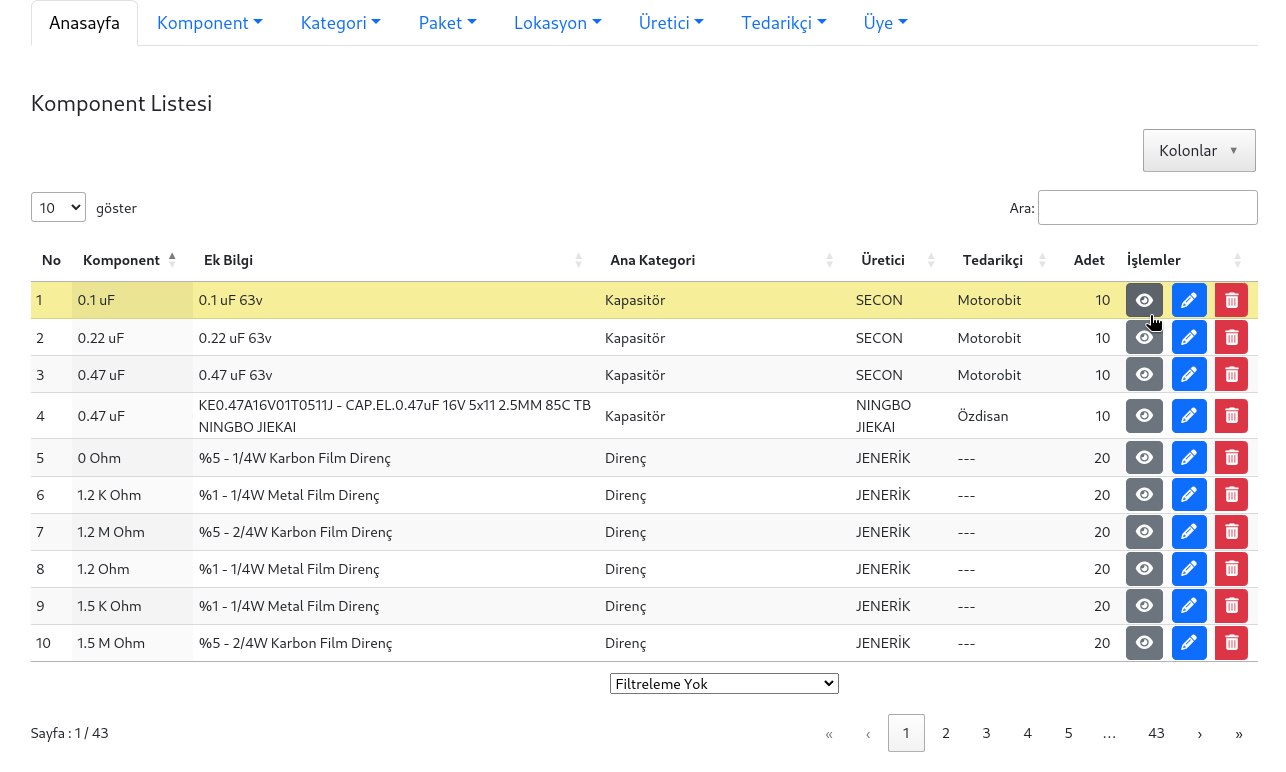Delete row 8, 1.2 Ohm resistor
The height and width of the screenshot is (772, 1286).
(1231, 569)
